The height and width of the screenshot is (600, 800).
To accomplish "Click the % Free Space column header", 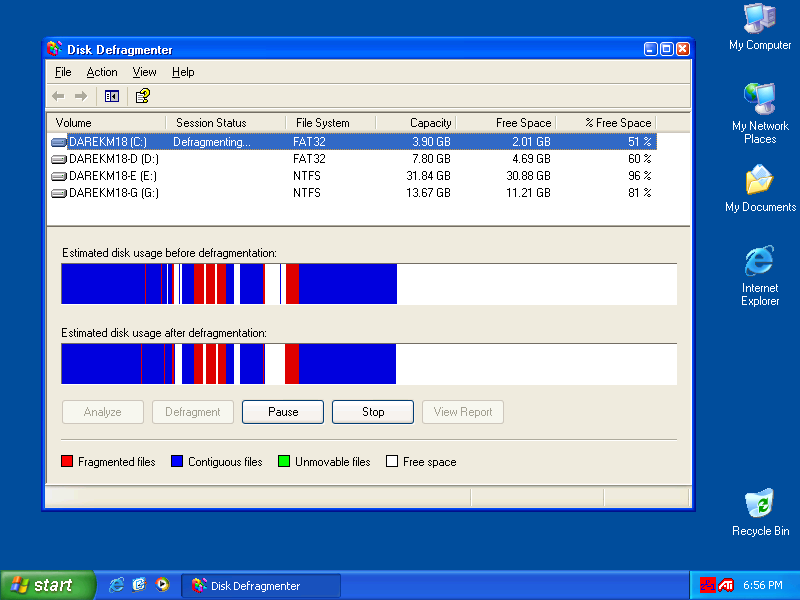I will (x=606, y=123).
